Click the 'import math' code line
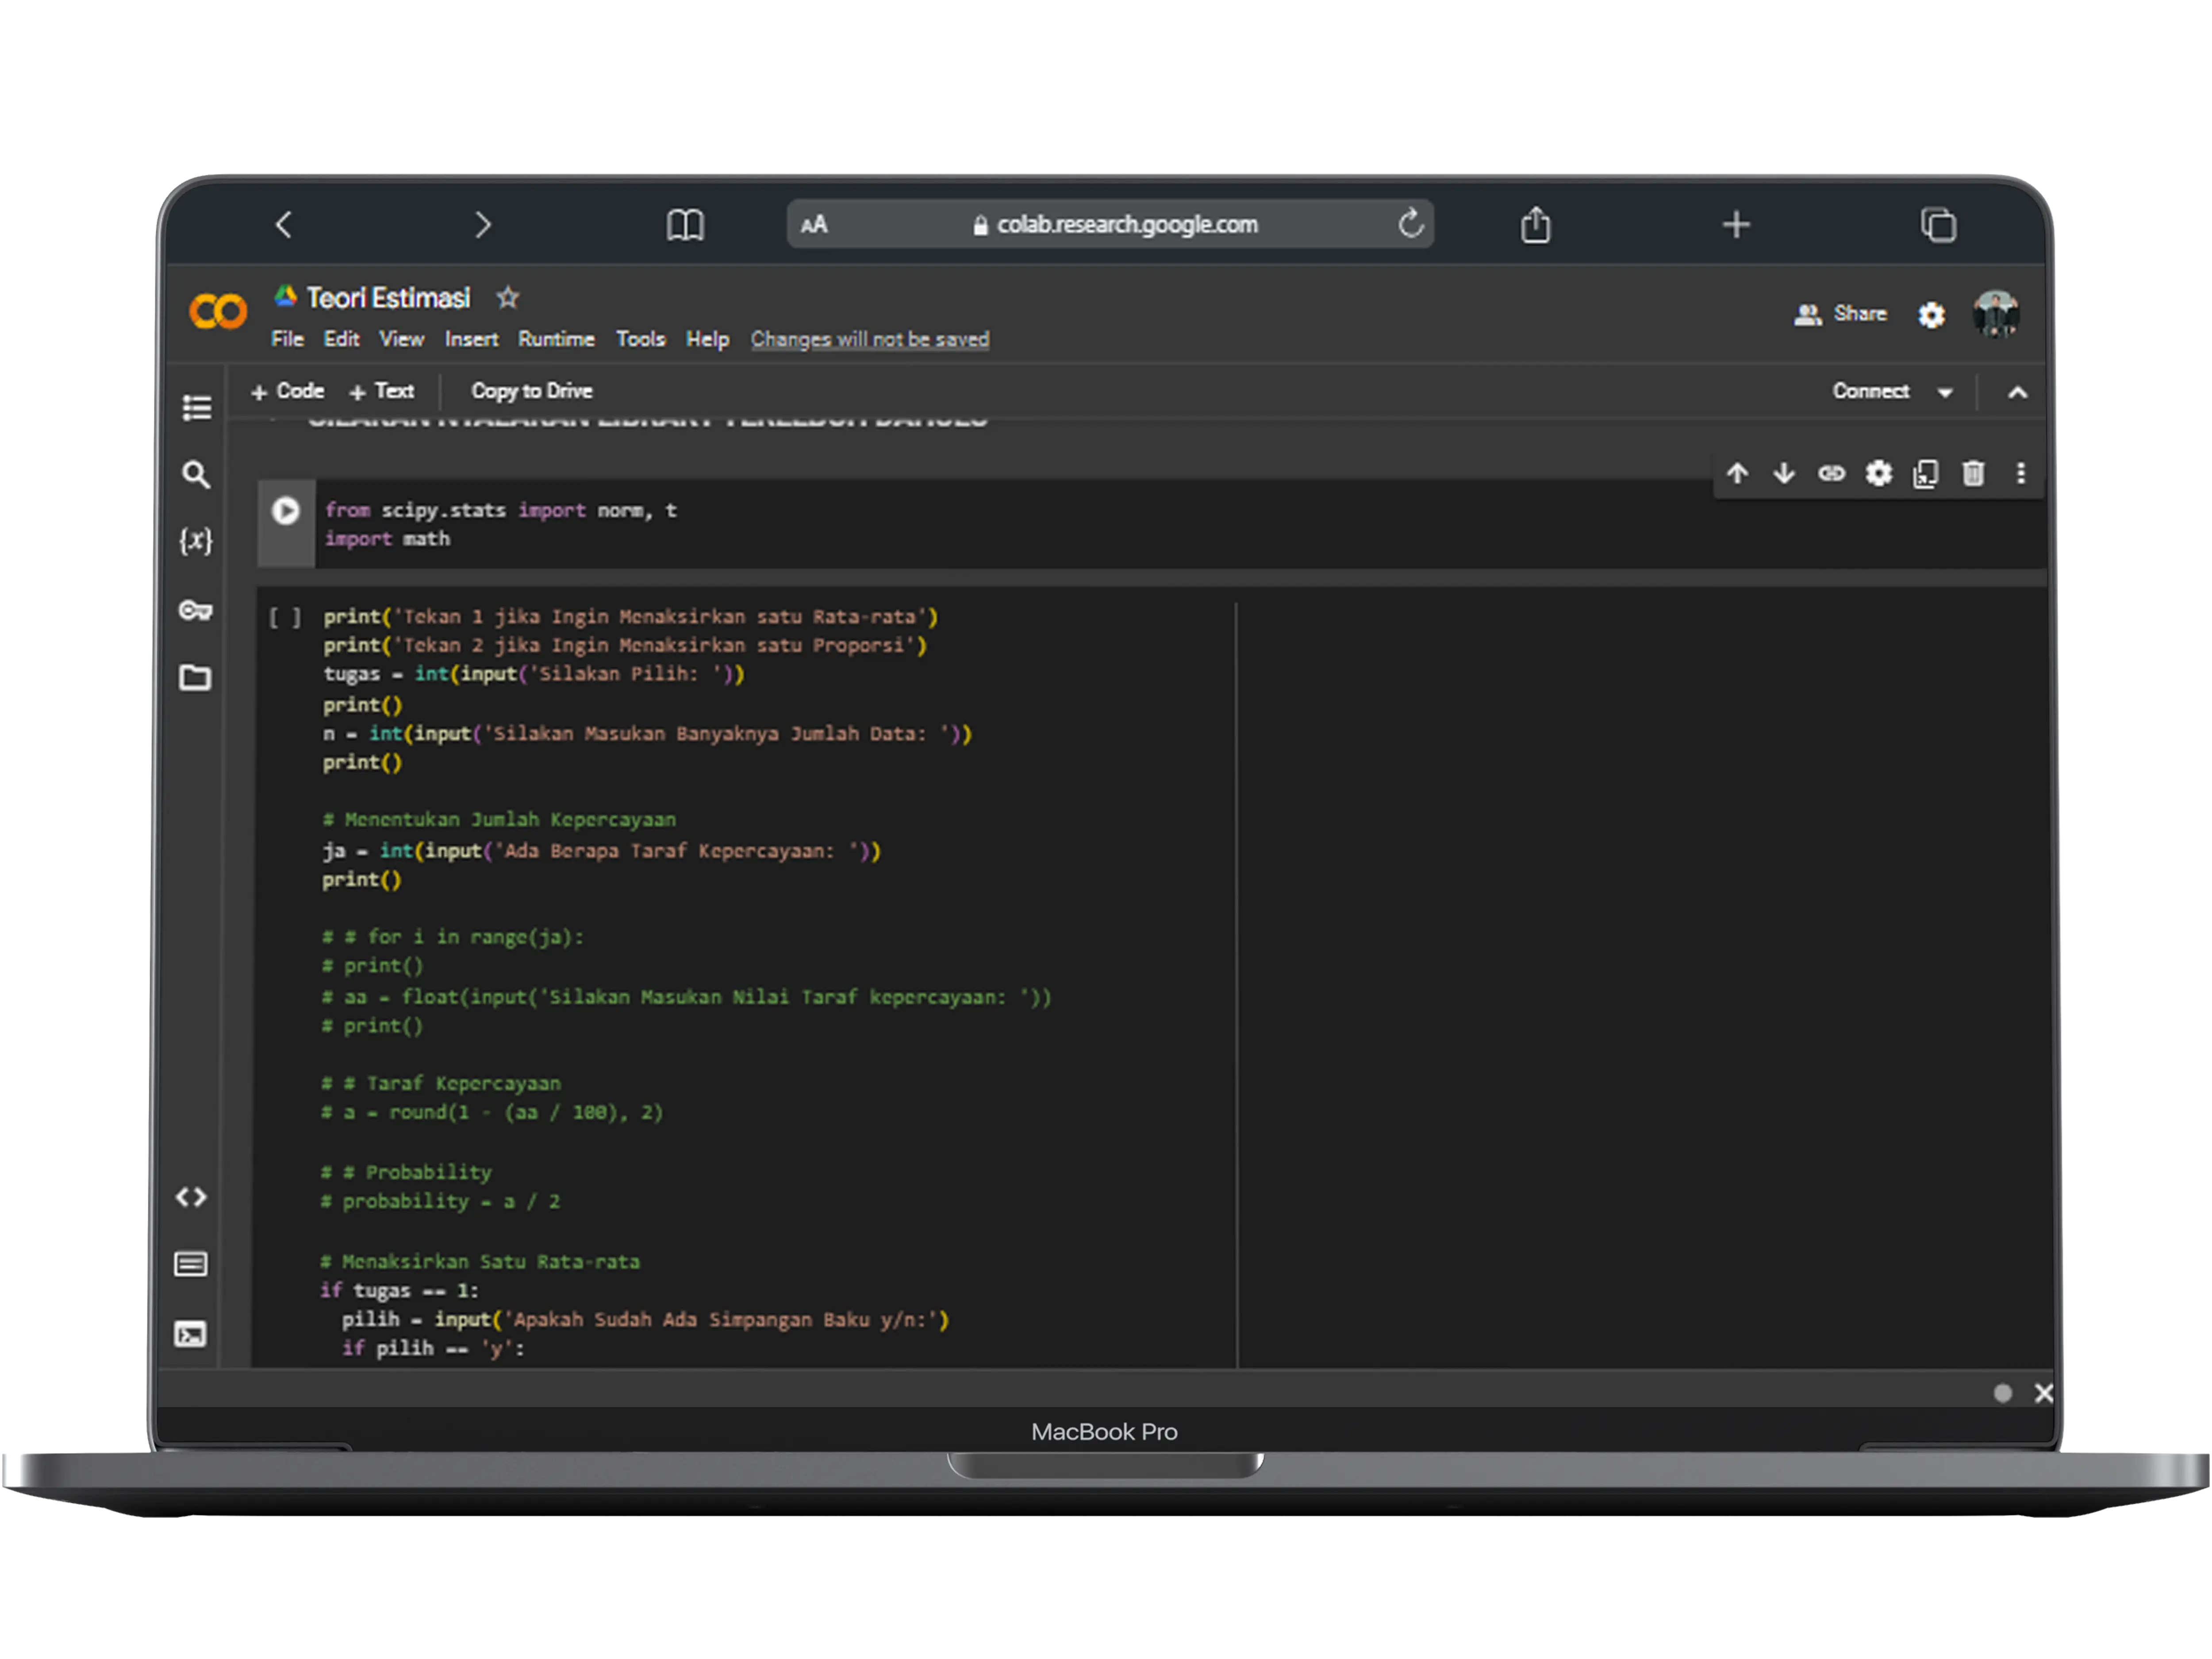Viewport: 2212px width, 1659px height. [387, 539]
